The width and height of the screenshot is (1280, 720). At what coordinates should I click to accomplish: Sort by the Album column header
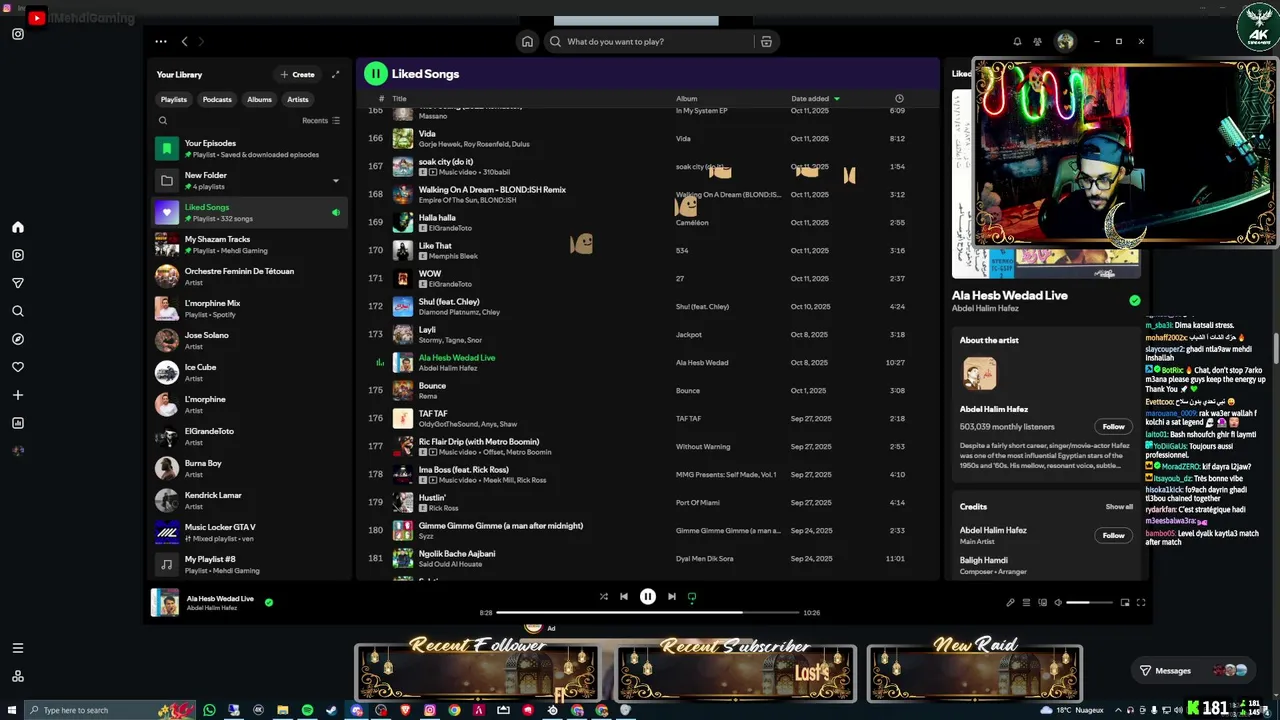click(687, 99)
